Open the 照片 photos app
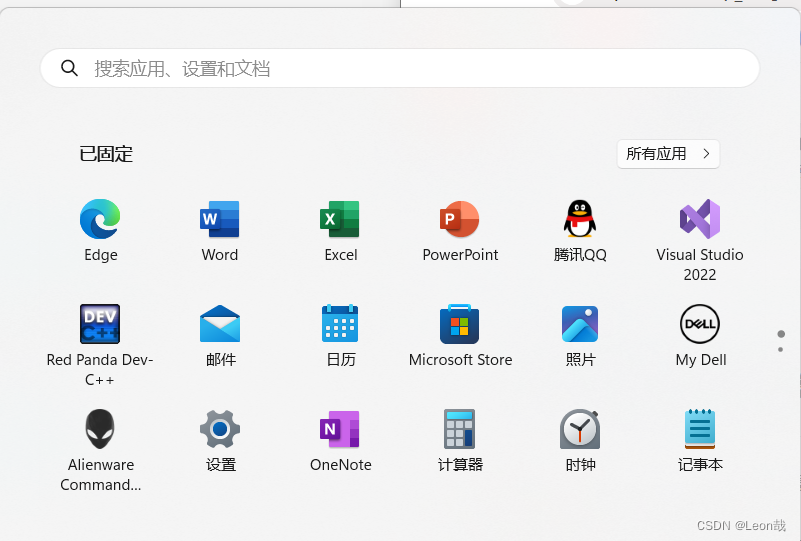The image size is (801, 541). point(580,324)
